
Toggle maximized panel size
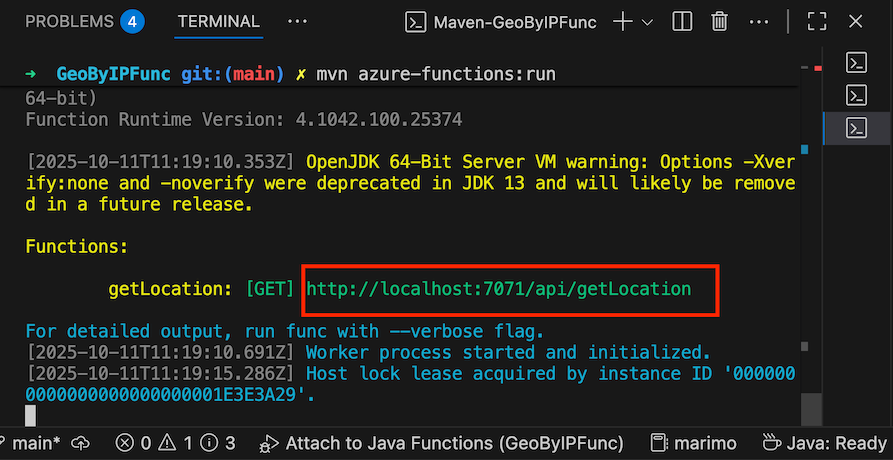point(816,22)
